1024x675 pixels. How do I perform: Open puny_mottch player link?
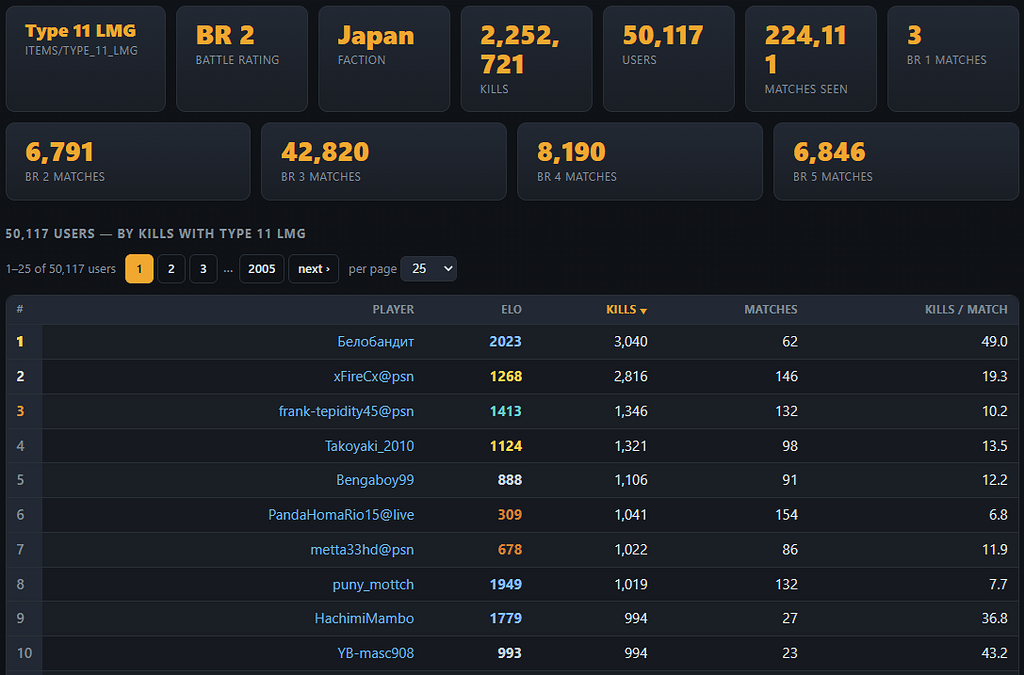click(x=373, y=584)
